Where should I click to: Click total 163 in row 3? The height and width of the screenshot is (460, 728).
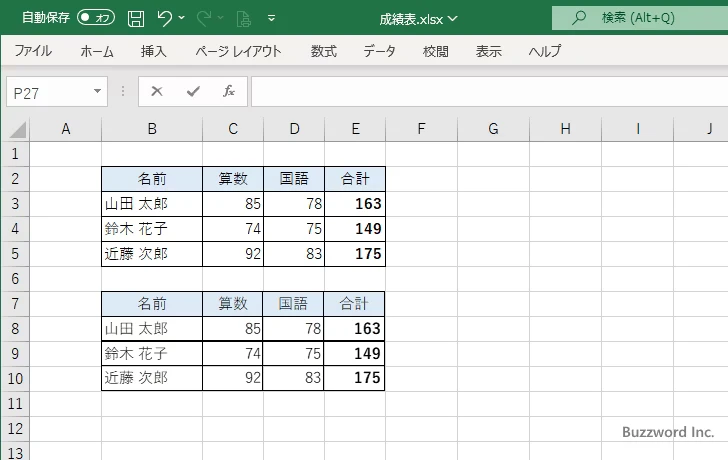coord(355,204)
